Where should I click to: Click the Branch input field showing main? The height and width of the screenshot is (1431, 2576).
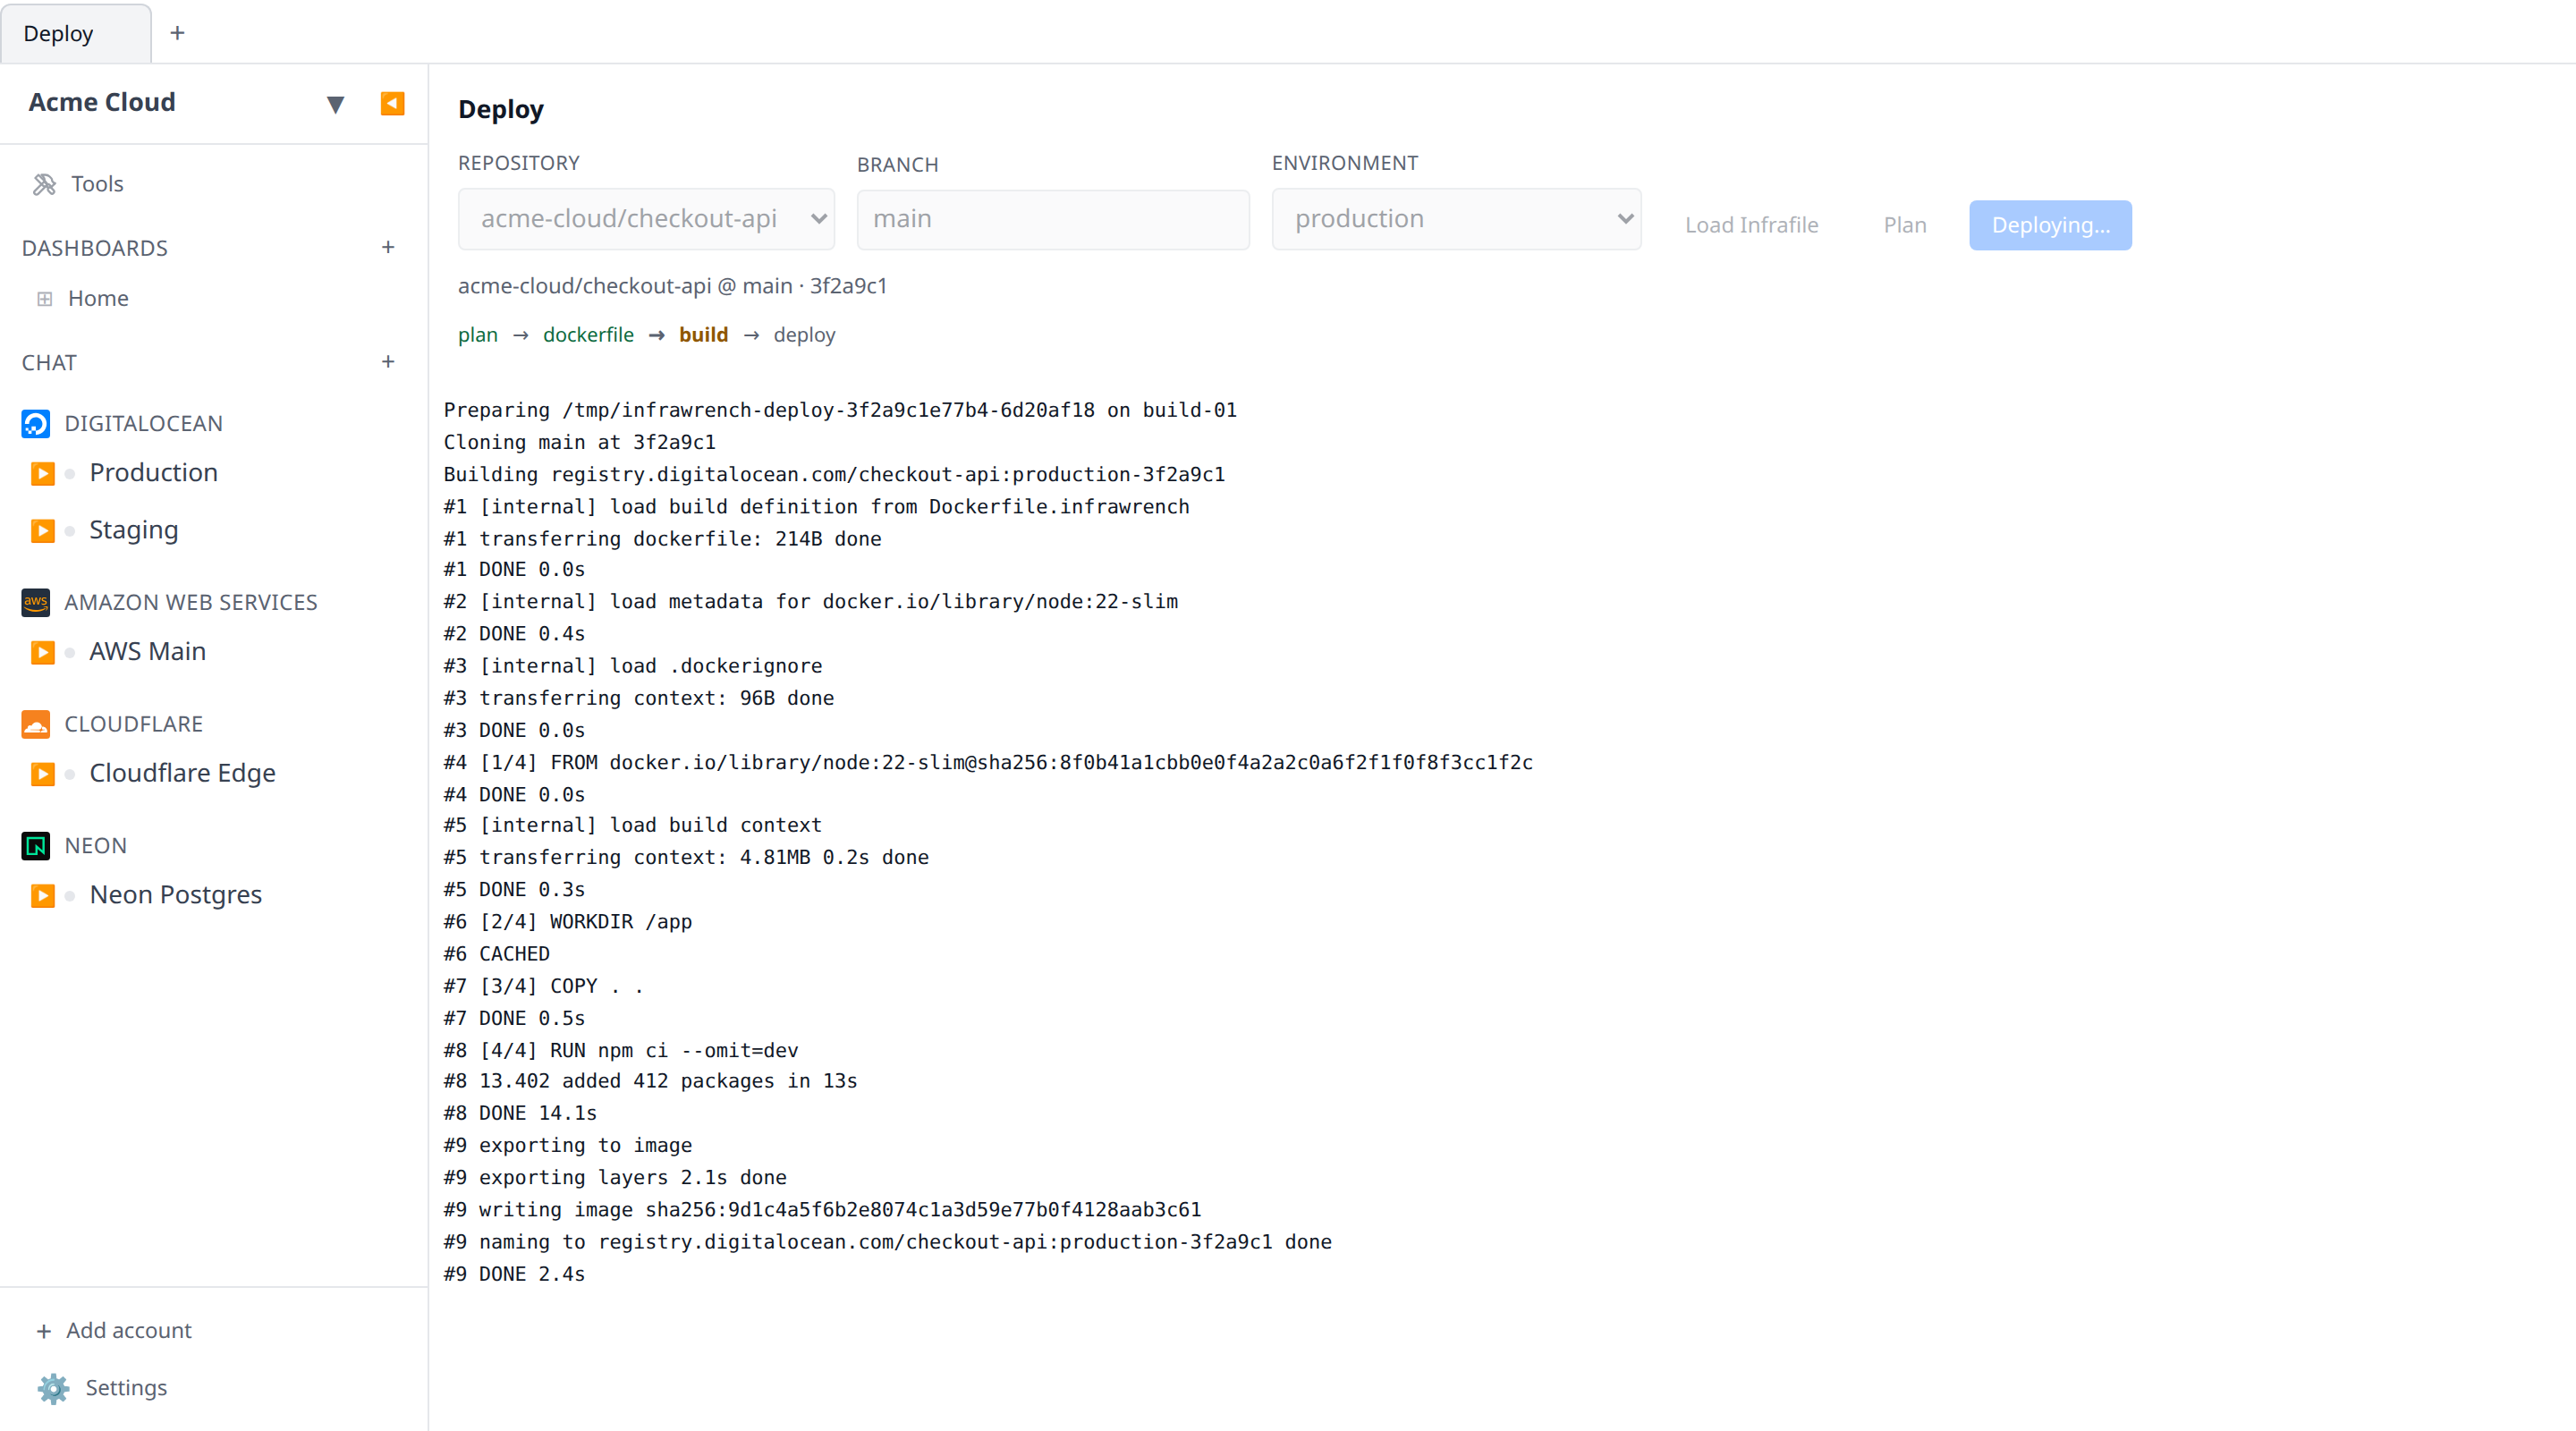pos(1053,219)
